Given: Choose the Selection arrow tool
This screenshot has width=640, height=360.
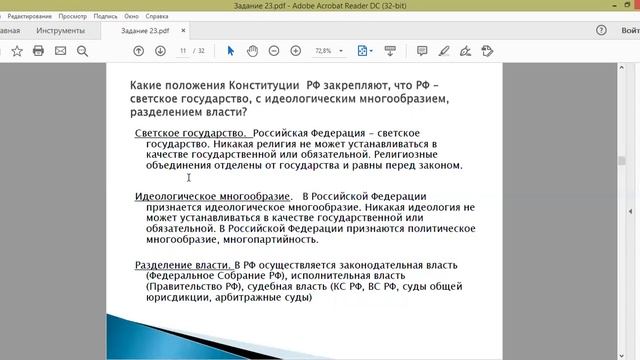Looking at the screenshot, I should [x=231, y=51].
